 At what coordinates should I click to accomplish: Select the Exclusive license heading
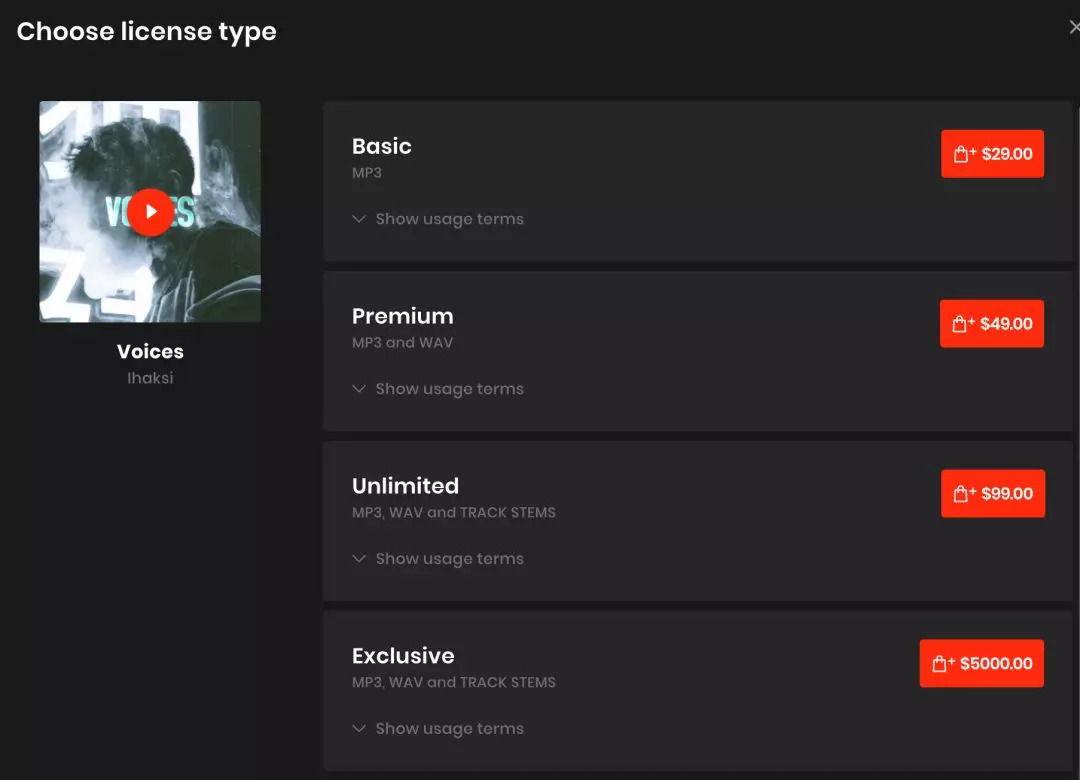(x=403, y=656)
